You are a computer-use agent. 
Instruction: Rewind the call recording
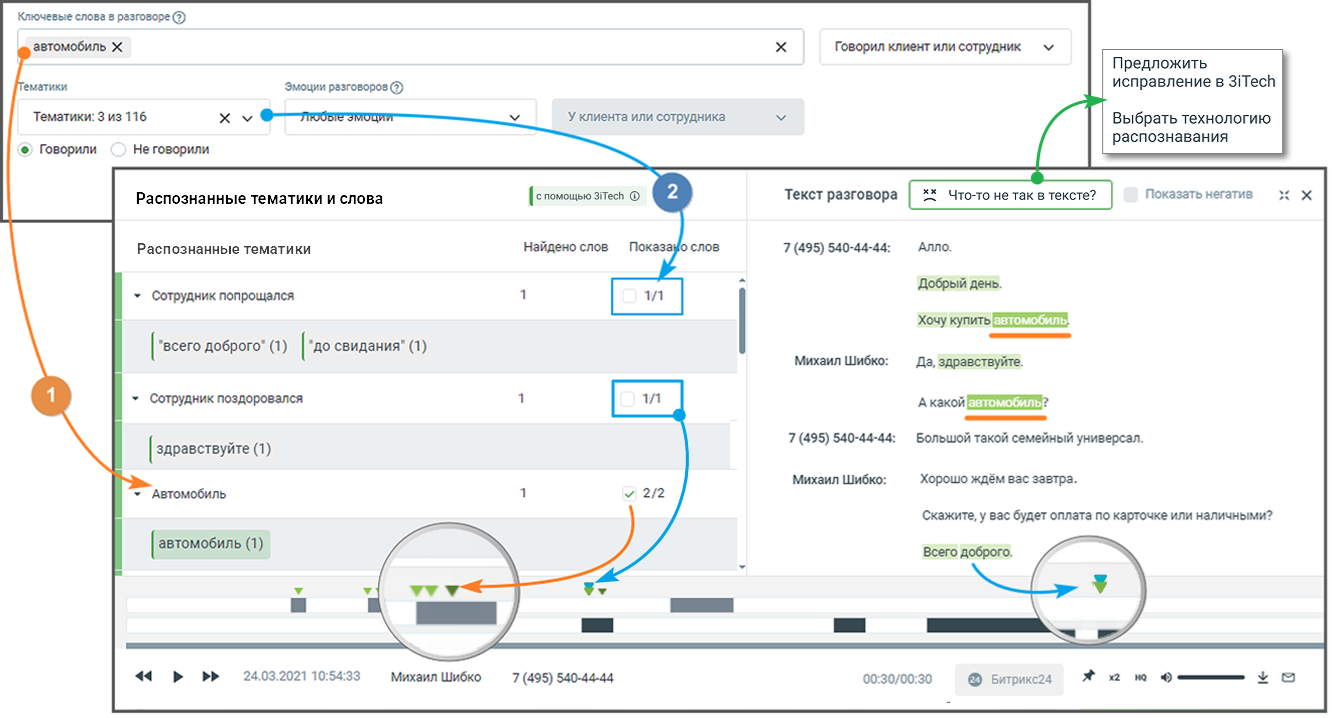click(144, 677)
